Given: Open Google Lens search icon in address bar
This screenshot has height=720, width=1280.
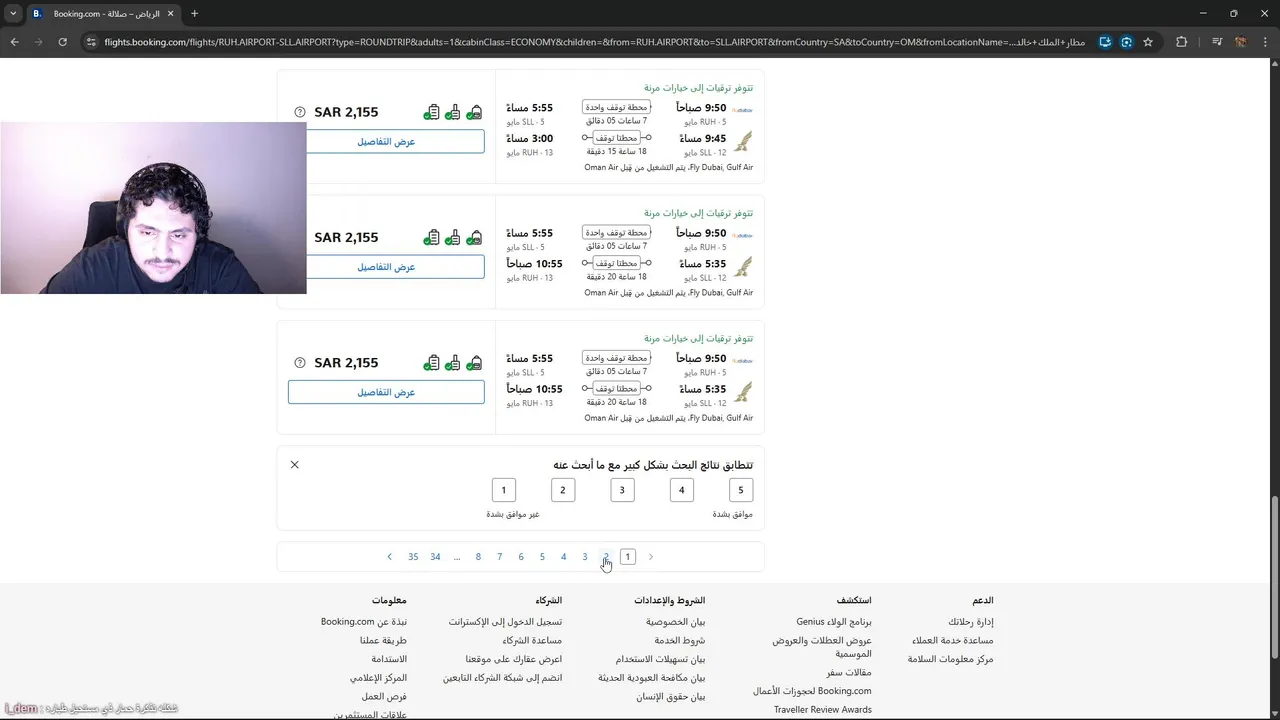Looking at the screenshot, I should [1126, 42].
